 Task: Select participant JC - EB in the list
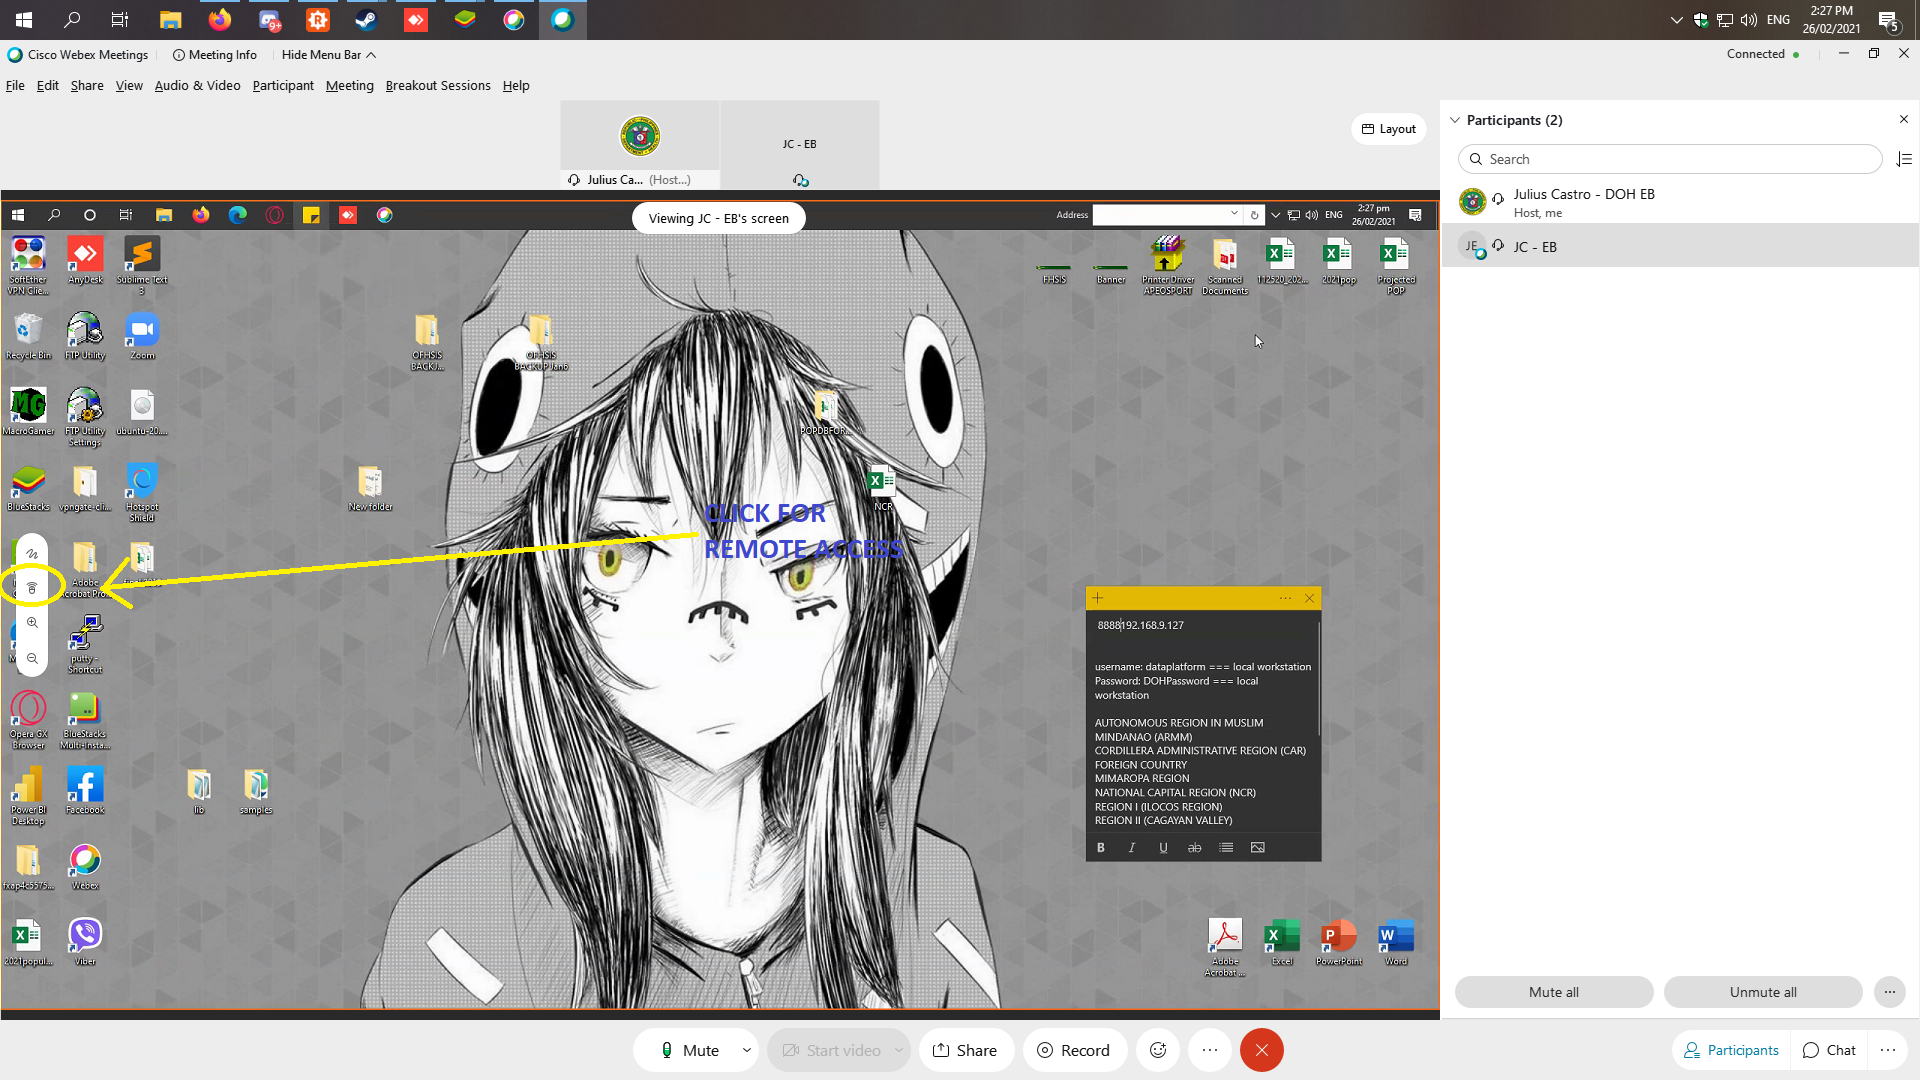tap(1680, 246)
